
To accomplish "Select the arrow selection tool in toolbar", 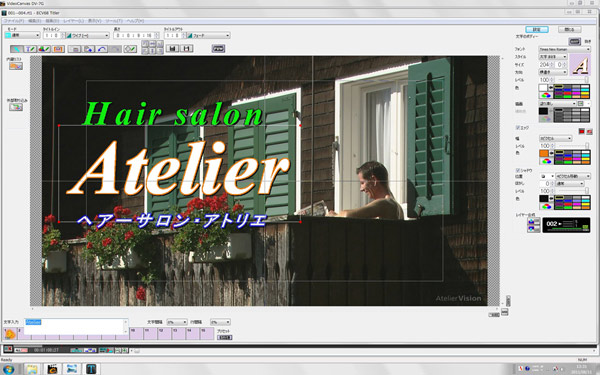I will pyautogui.click(x=16, y=49).
